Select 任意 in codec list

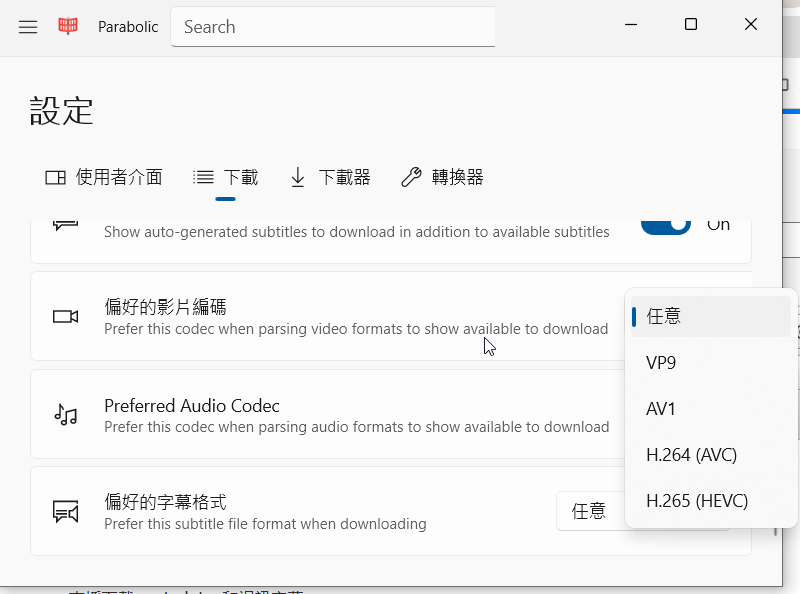[710, 316]
